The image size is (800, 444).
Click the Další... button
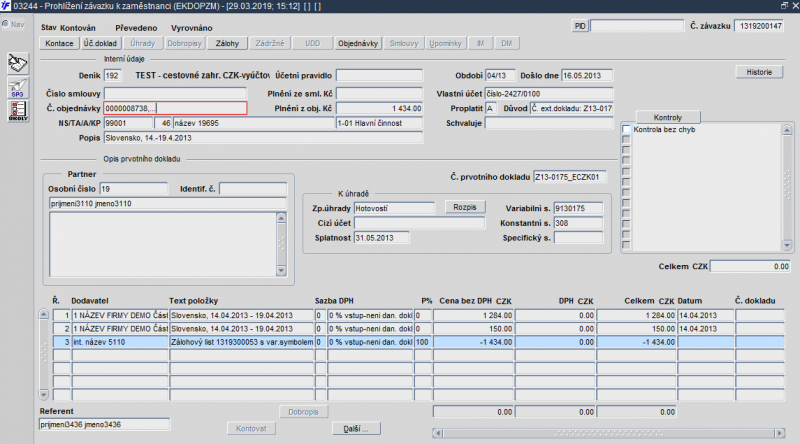point(357,429)
